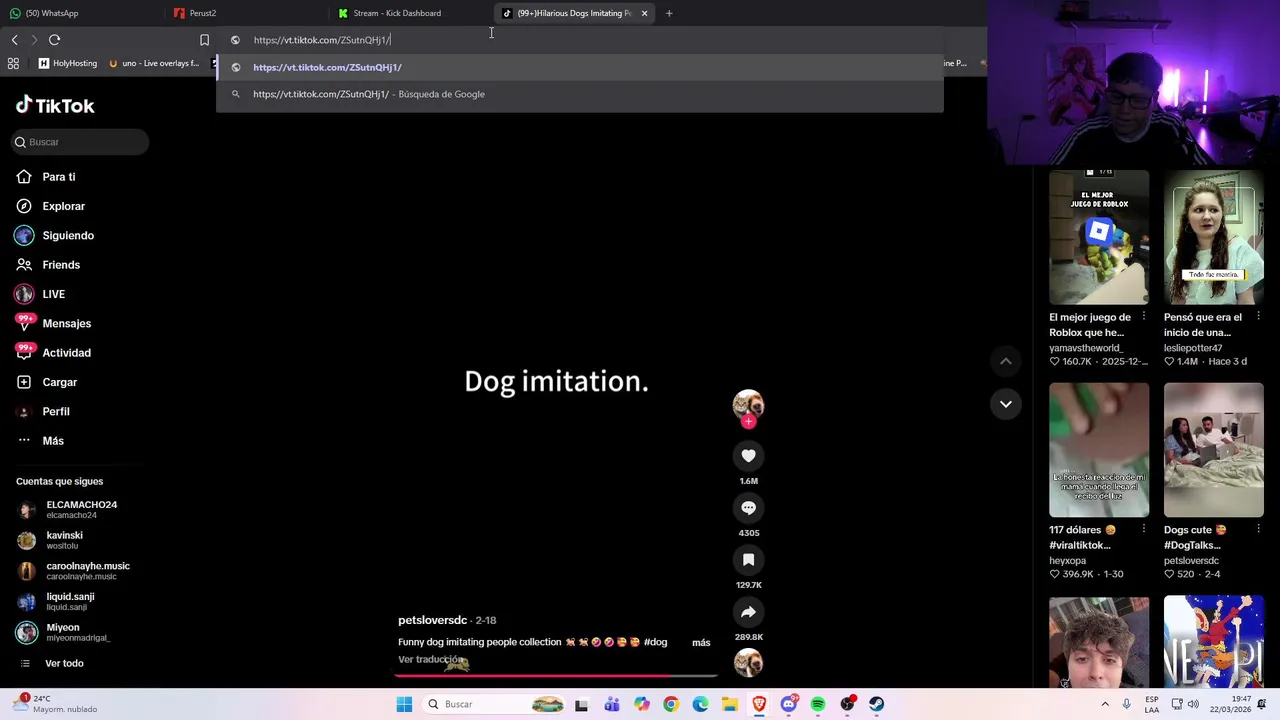1280x720 pixels.
Task: Open options for Dogs cute card
Action: [x=1258, y=530]
